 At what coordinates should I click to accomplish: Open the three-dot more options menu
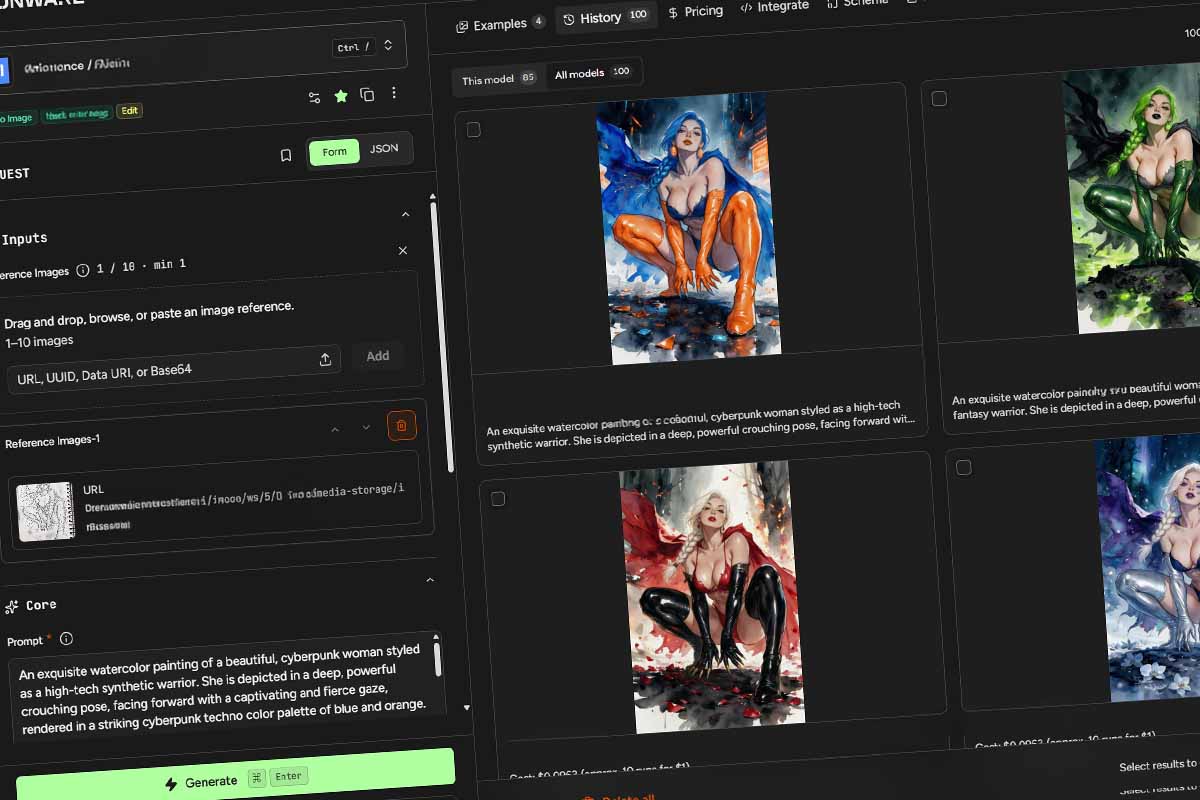pyautogui.click(x=394, y=93)
